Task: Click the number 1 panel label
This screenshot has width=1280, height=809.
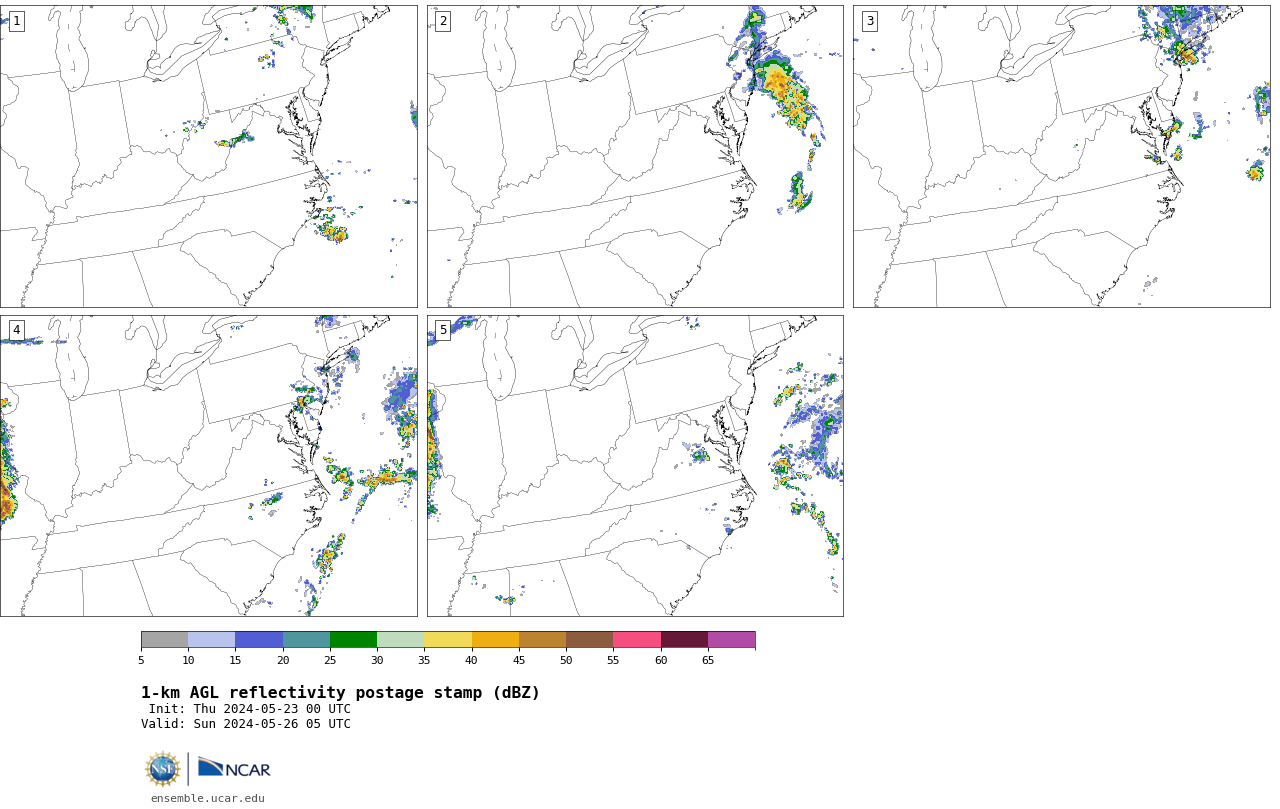Action: click(x=16, y=21)
